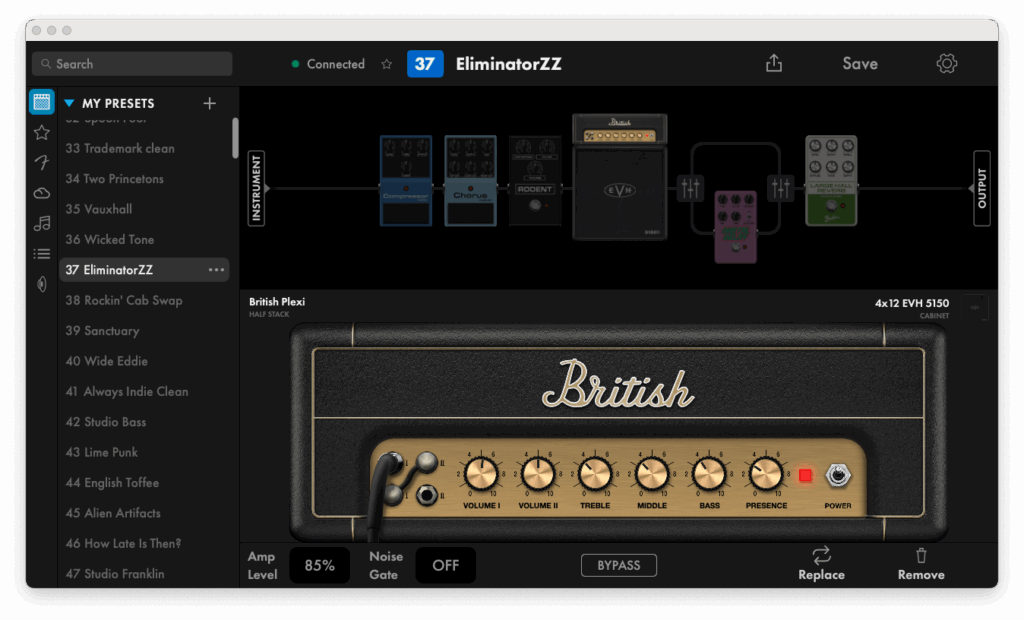
Task: Adjust the TREBLE knob
Action: point(595,474)
